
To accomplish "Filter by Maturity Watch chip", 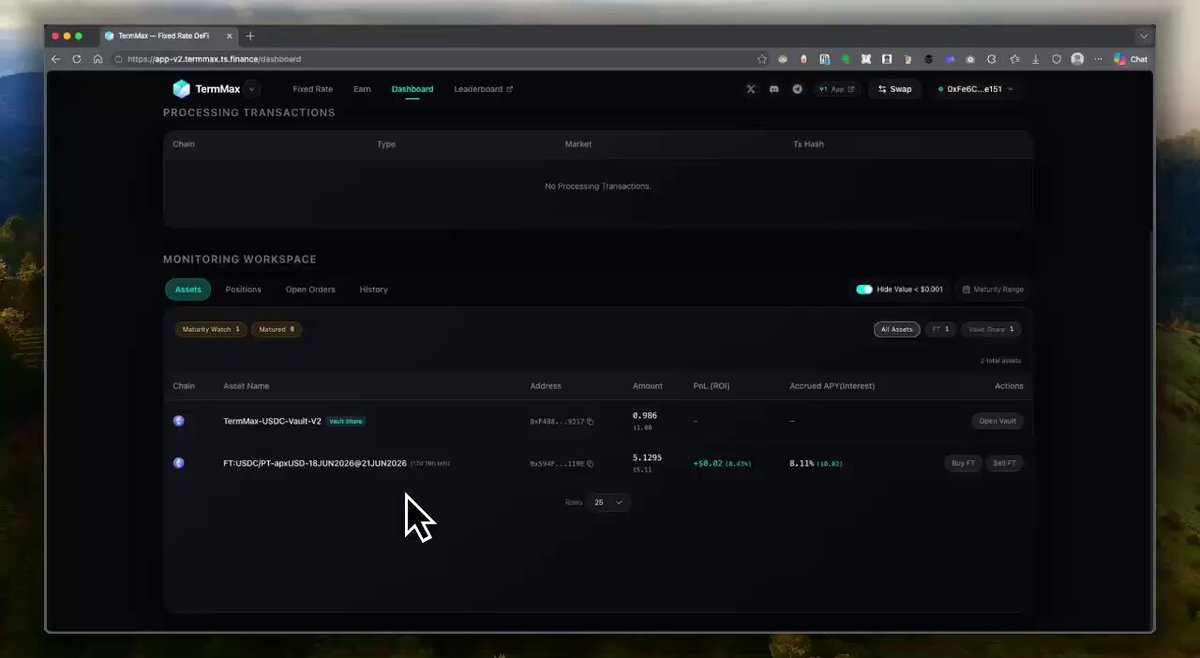I will 211,329.
